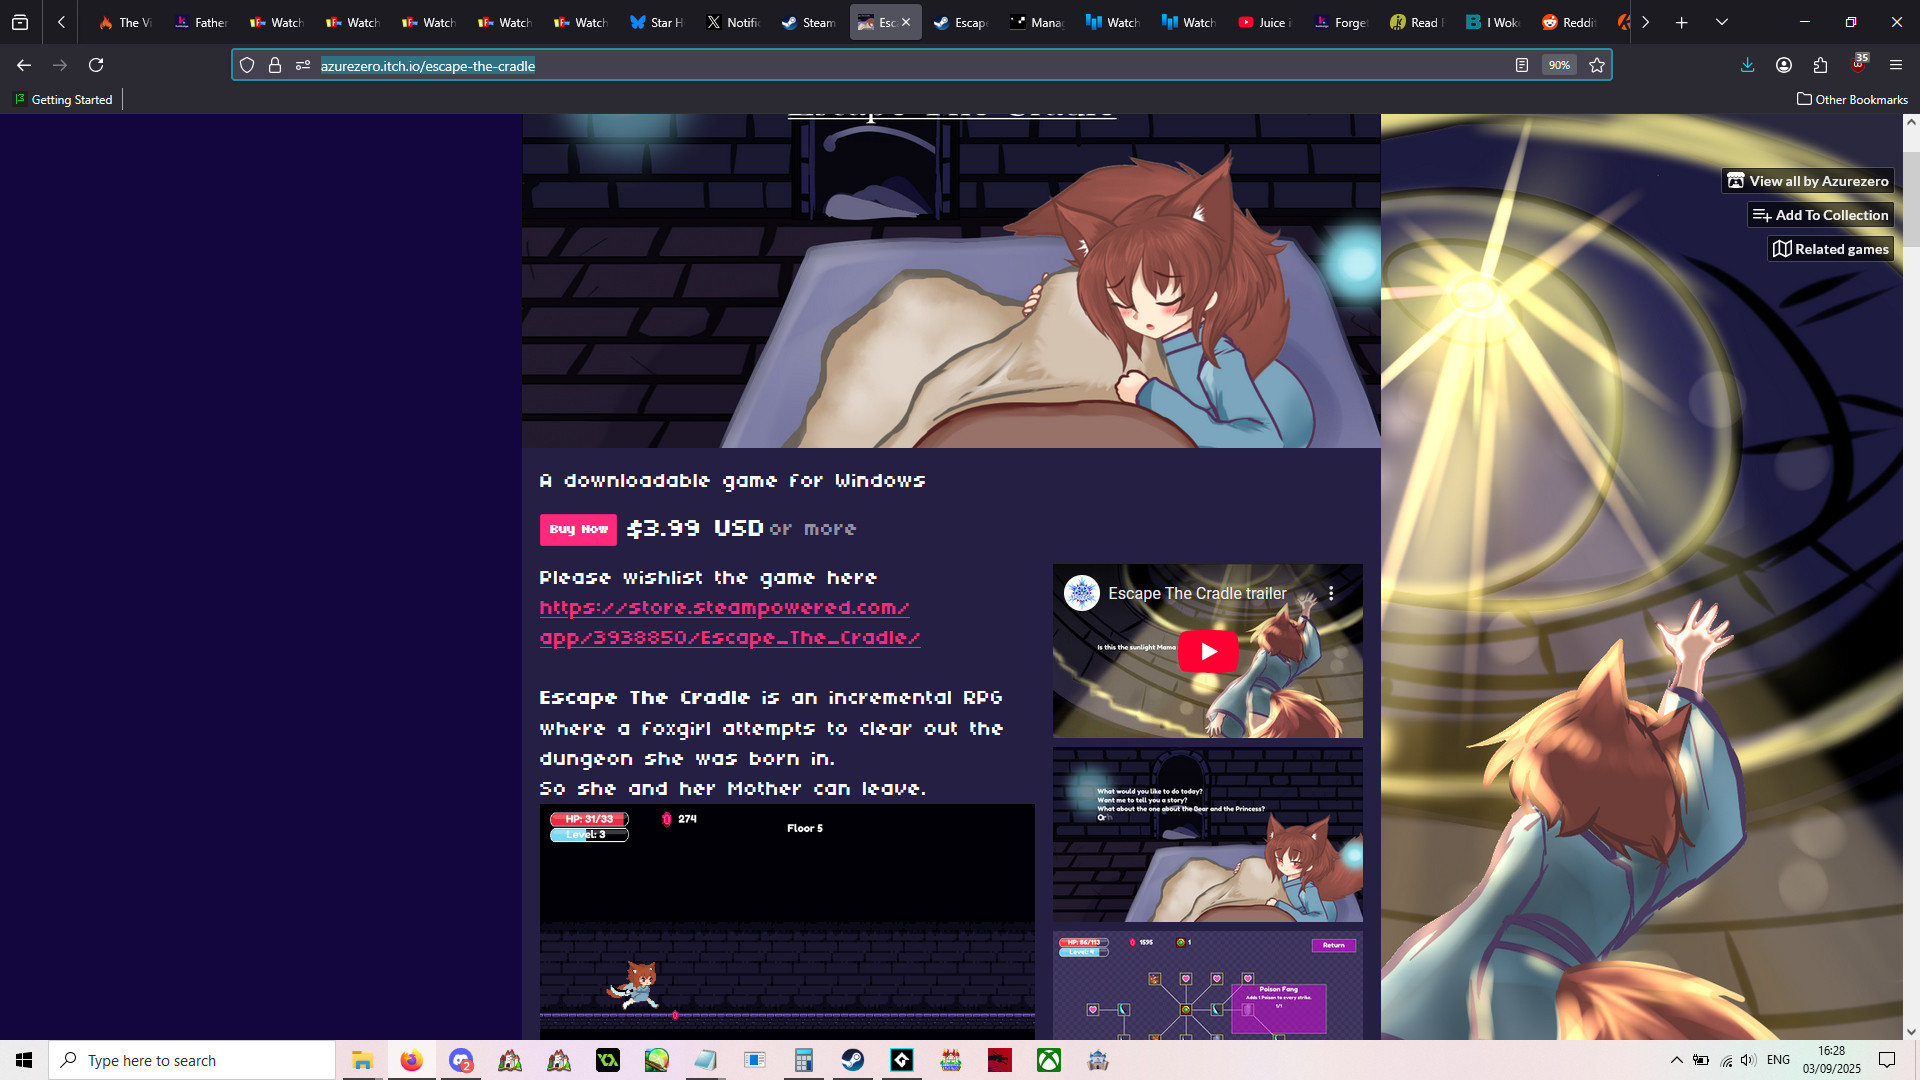The height and width of the screenshot is (1080, 1920).
Task: Open the Firefox account profile icon
Action: click(x=1783, y=65)
